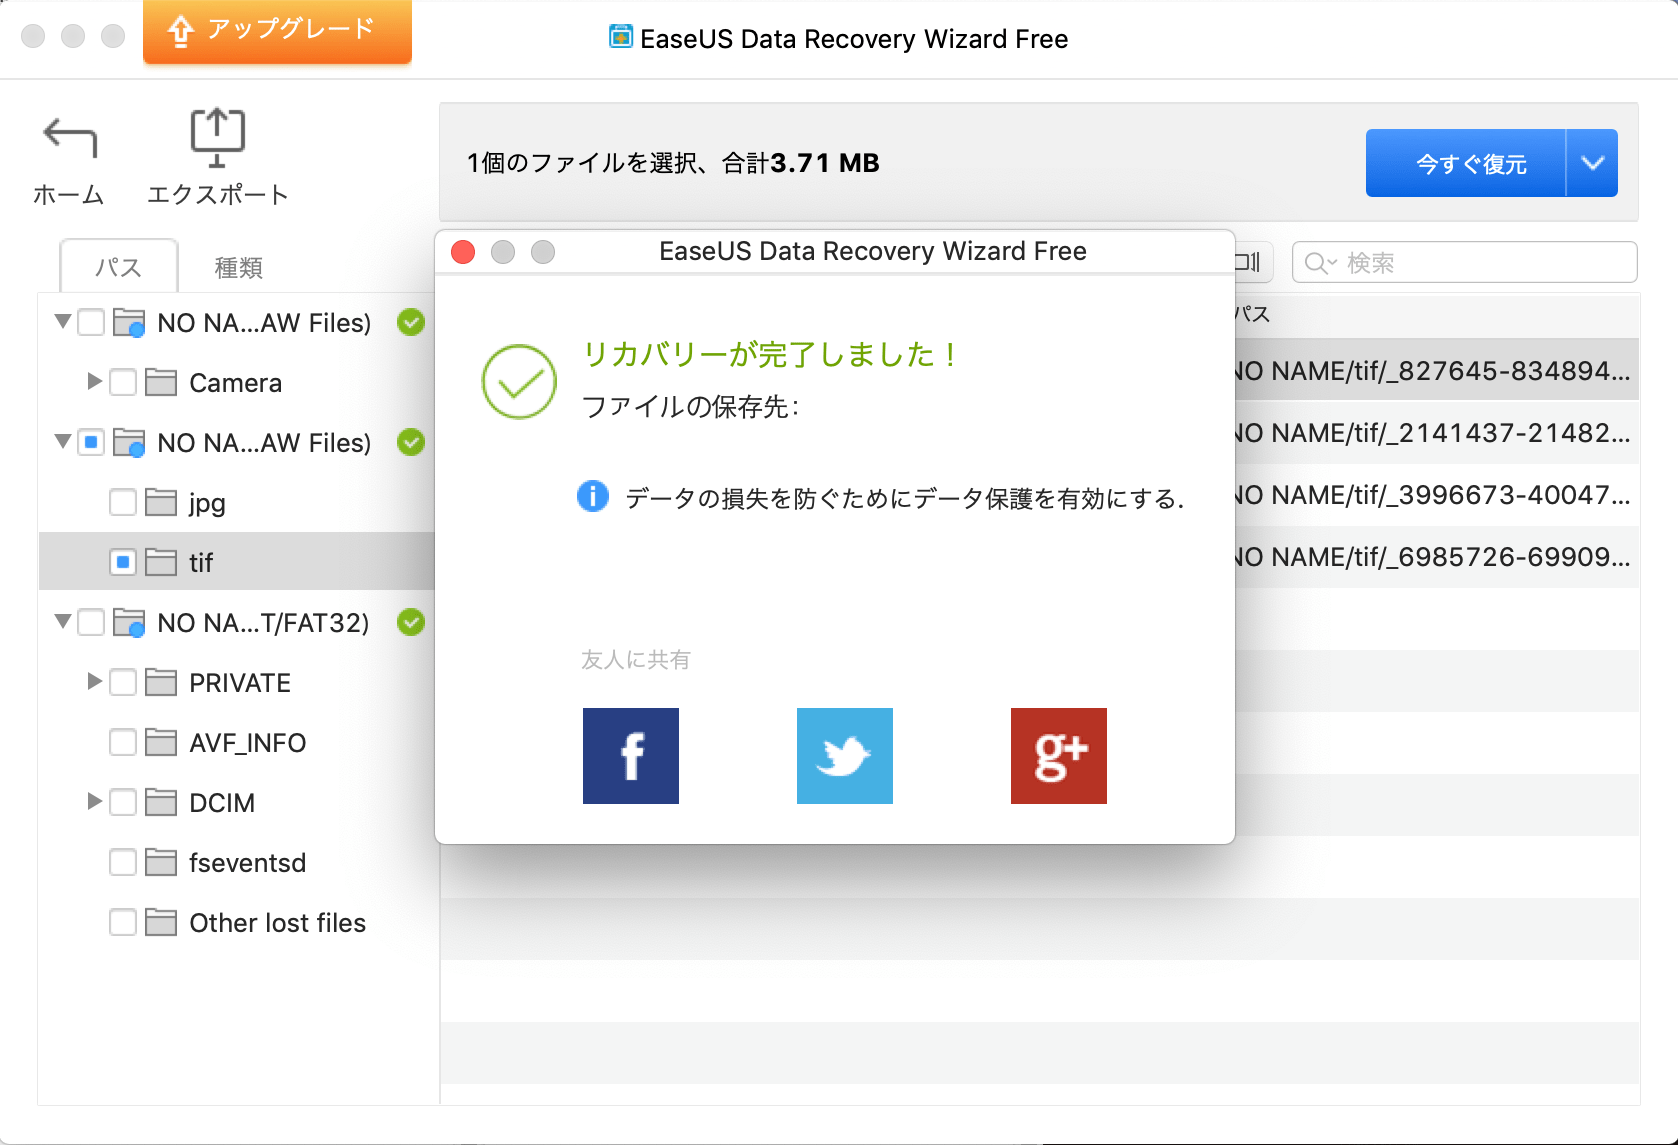The width and height of the screenshot is (1678, 1145).
Task: Click the 友人に共有 share label
Action: 636,660
